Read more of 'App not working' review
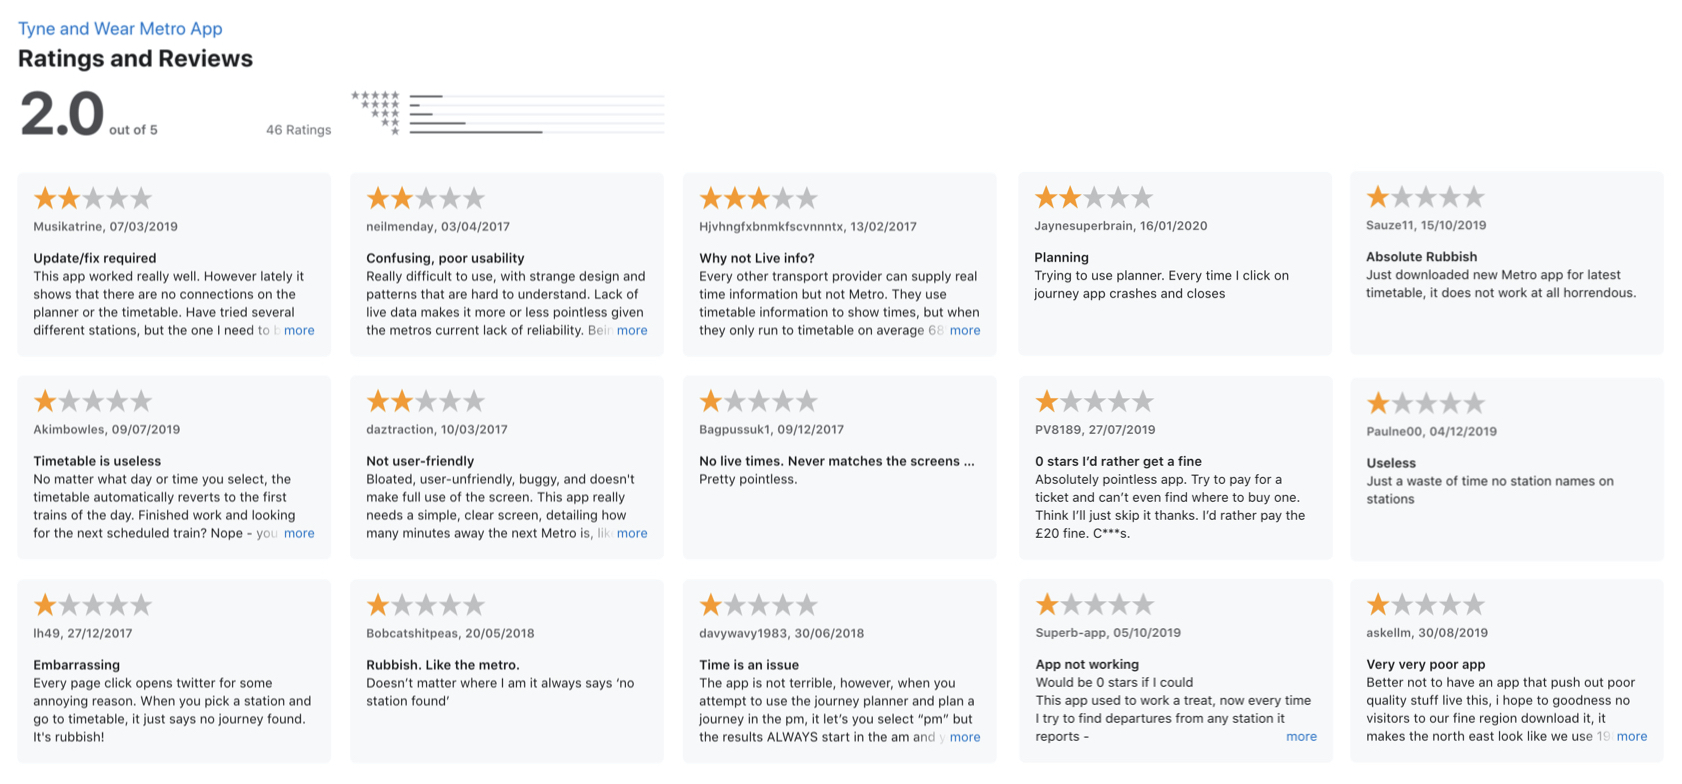The image size is (1682, 784). point(1301,737)
